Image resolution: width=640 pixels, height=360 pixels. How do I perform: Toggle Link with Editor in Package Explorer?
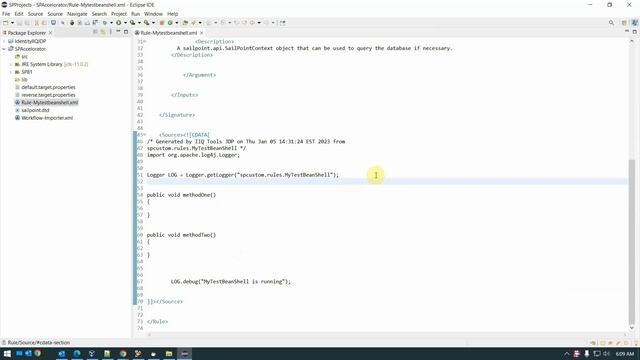pyautogui.click(x=103, y=32)
